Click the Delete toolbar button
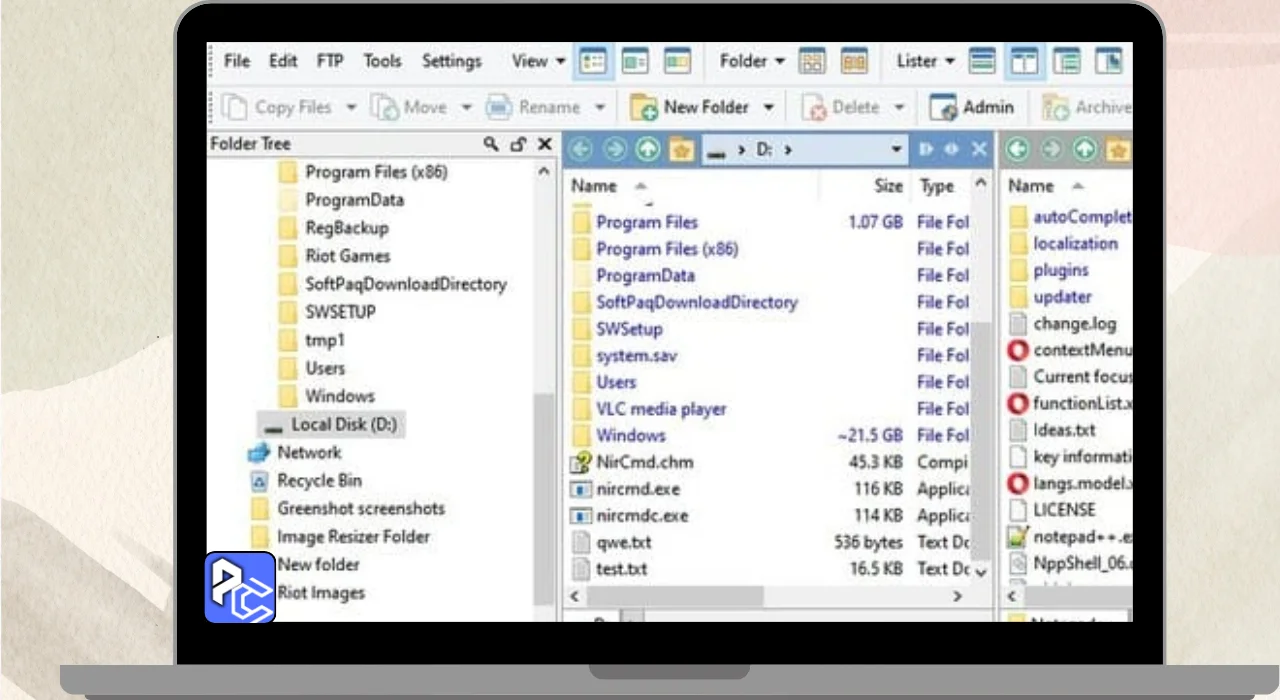1280x700 pixels. tap(840, 107)
